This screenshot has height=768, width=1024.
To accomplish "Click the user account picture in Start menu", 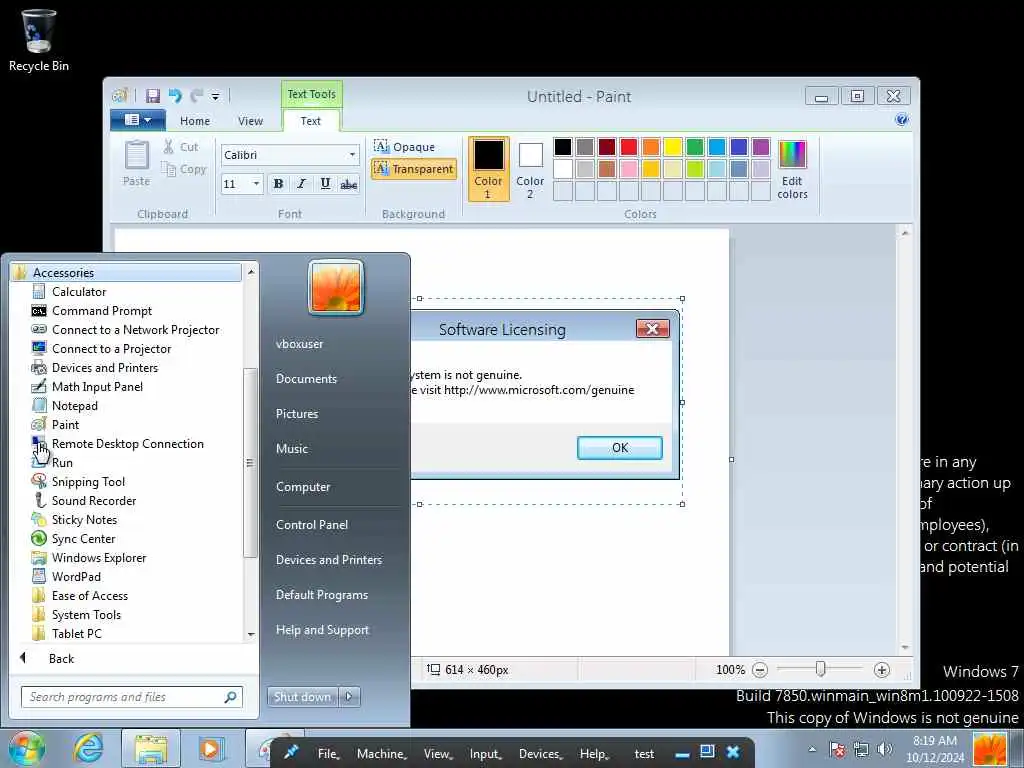I will point(336,287).
